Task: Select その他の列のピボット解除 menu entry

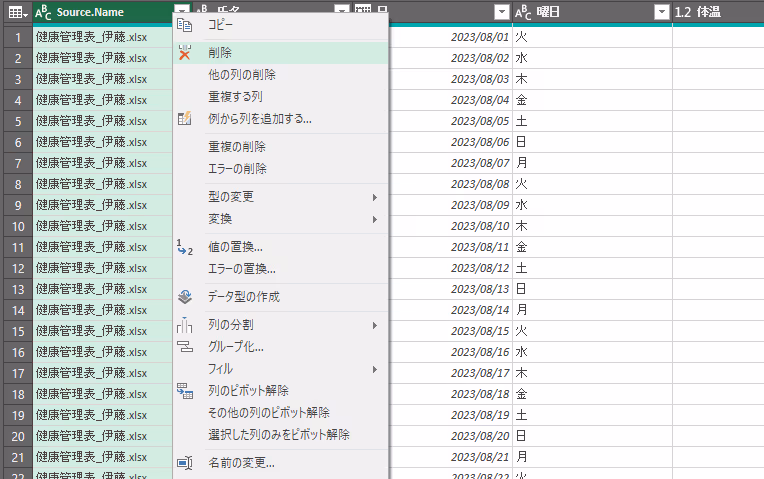Action: pos(281,413)
